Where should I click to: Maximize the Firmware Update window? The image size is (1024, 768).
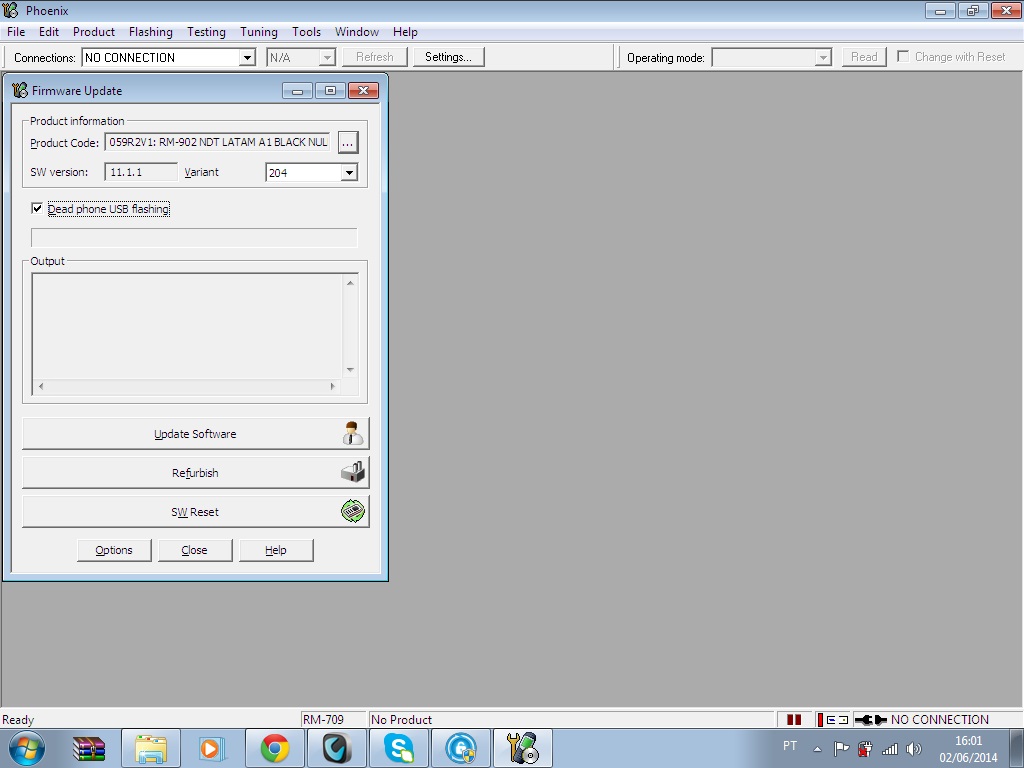coord(330,91)
